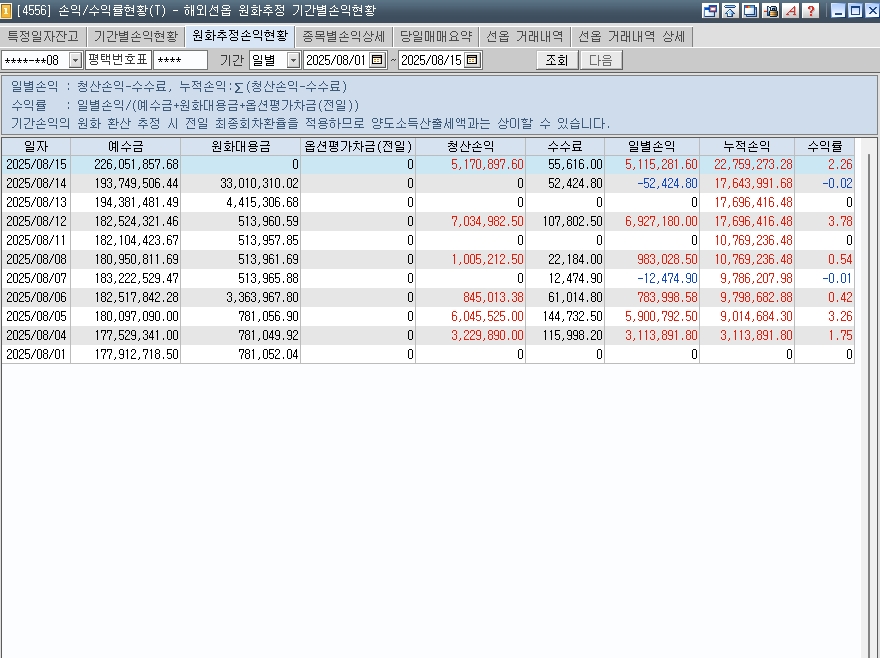Click the liquidation profit 7,034,982.50
The width and height of the screenshot is (880, 658).
(487, 221)
